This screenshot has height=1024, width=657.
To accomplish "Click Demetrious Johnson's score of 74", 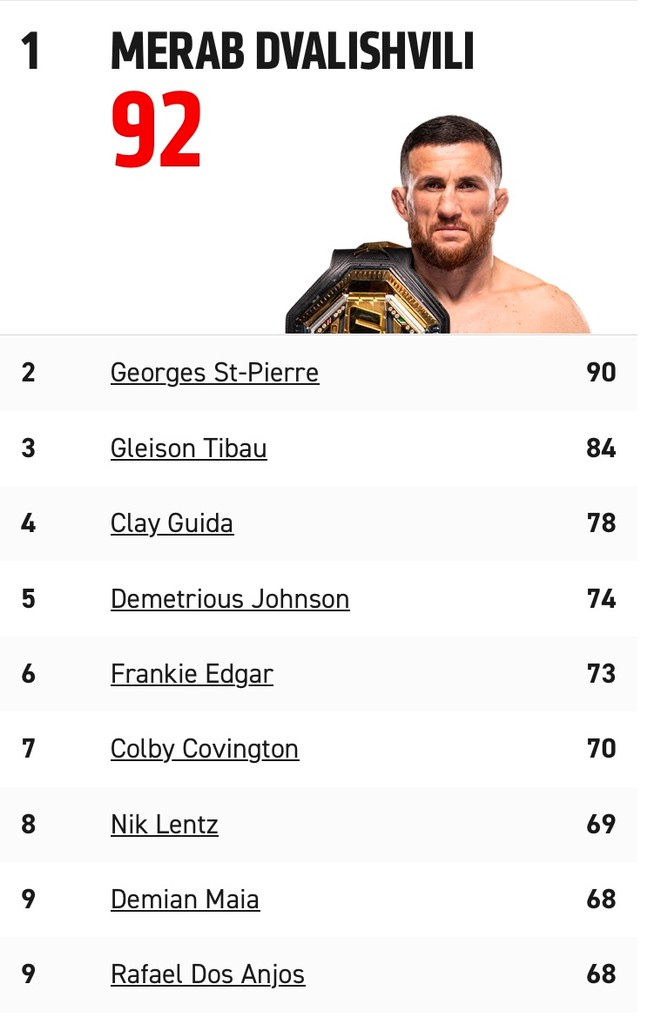I will pyautogui.click(x=601, y=599).
